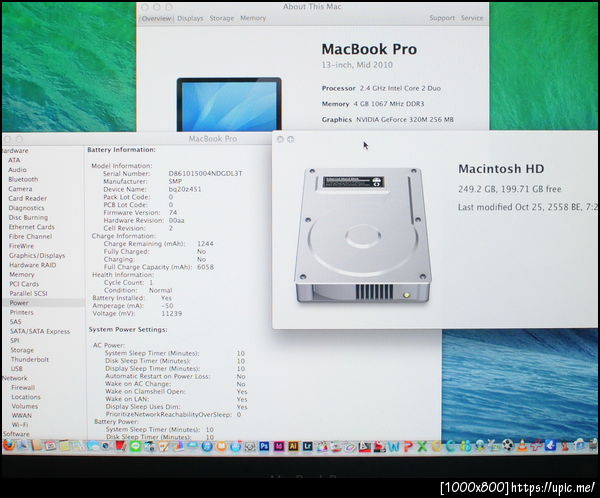Open Illustrator (Ai) from the dock
The height and width of the screenshot is (498, 600).
293,446
